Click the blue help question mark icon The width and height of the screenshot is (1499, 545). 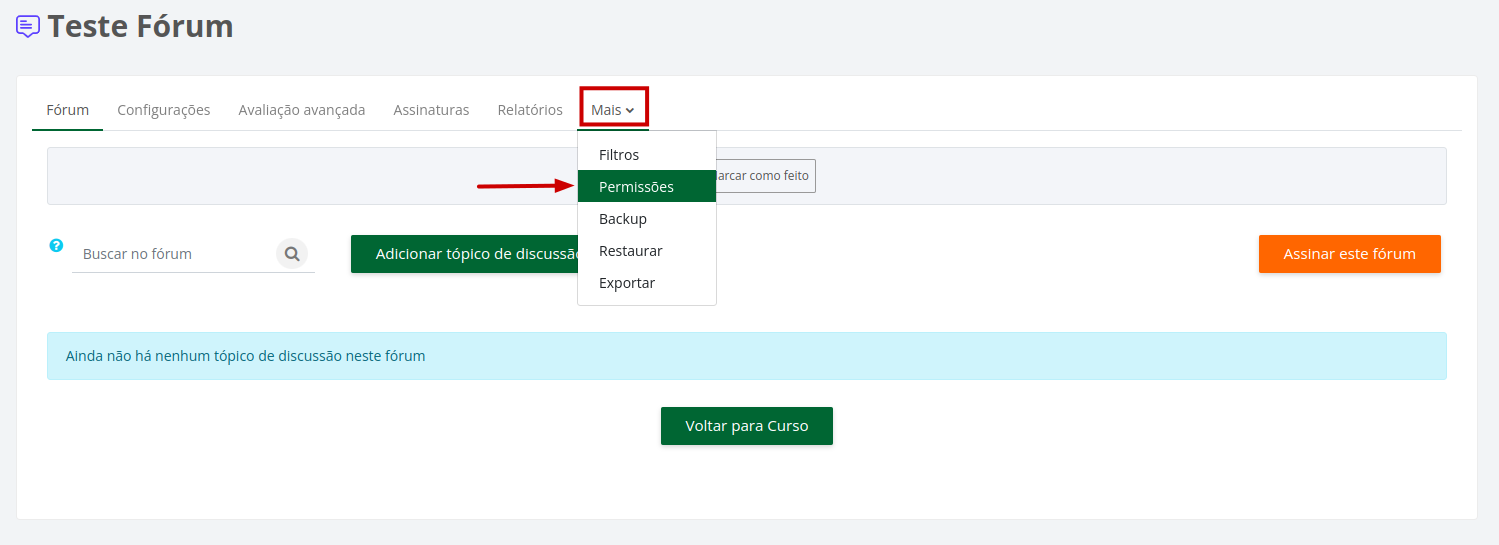56,245
